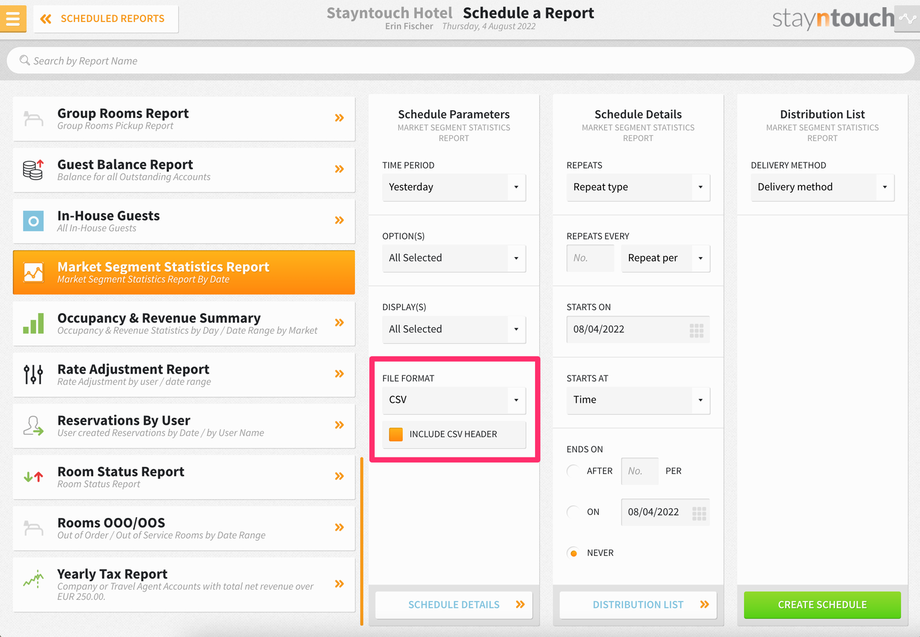Open Guest Balance Report via its chevron

pyautogui.click(x=339, y=169)
